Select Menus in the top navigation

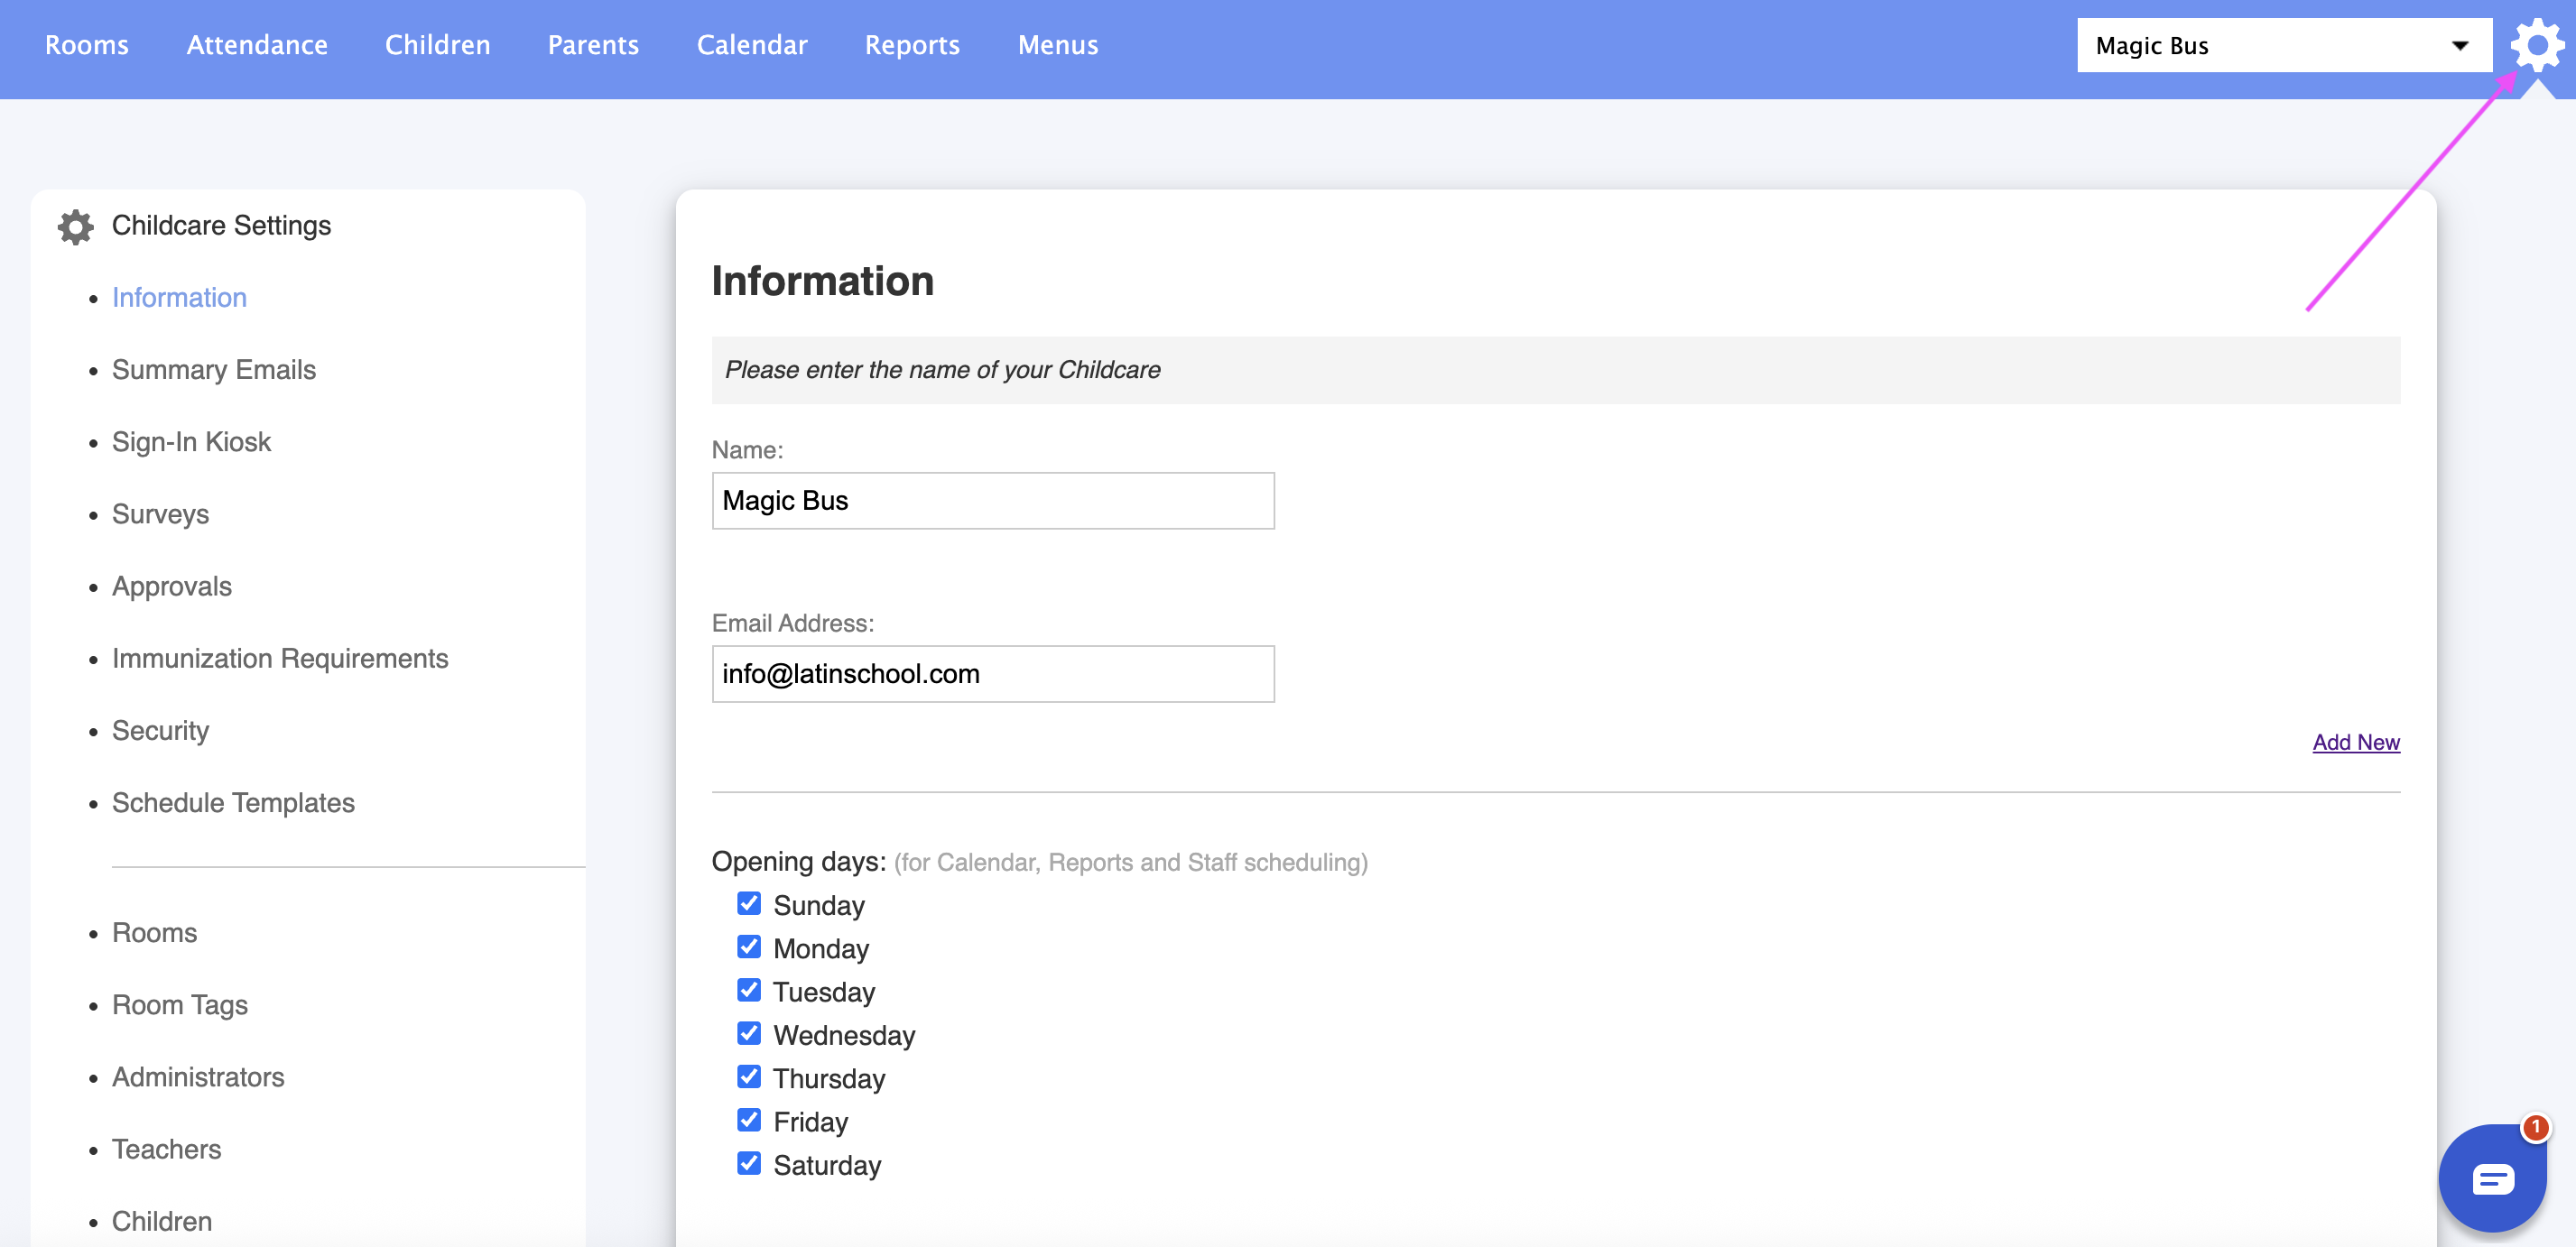point(1057,45)
